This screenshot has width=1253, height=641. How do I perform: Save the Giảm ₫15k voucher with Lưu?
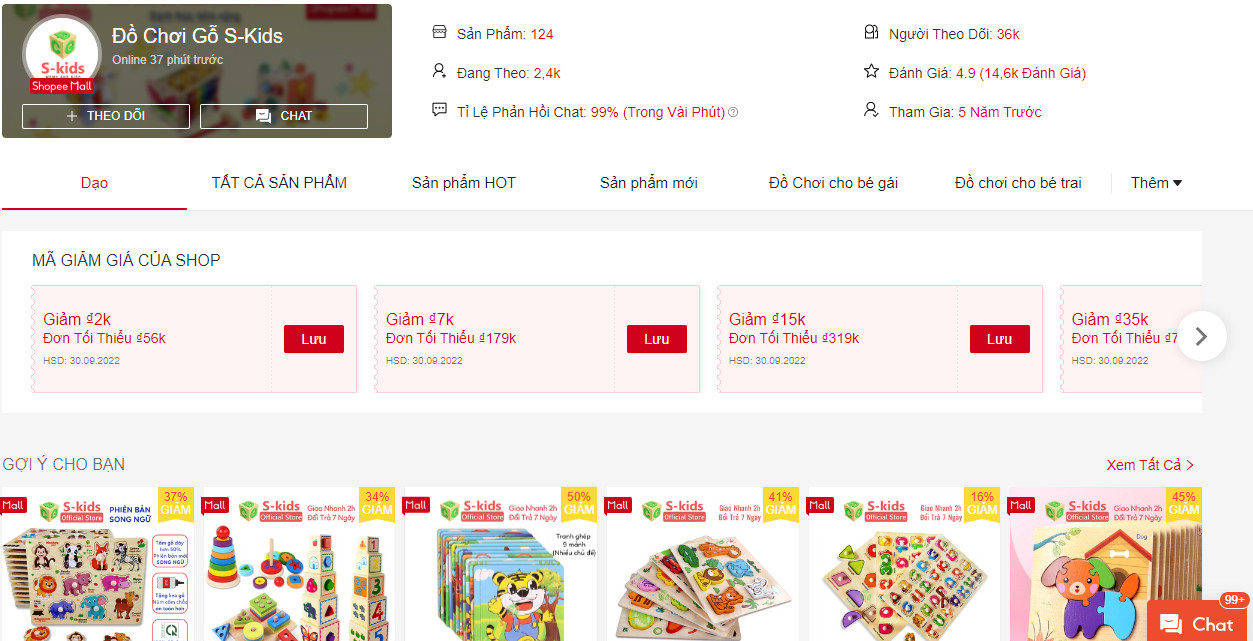click(1000, 339)
